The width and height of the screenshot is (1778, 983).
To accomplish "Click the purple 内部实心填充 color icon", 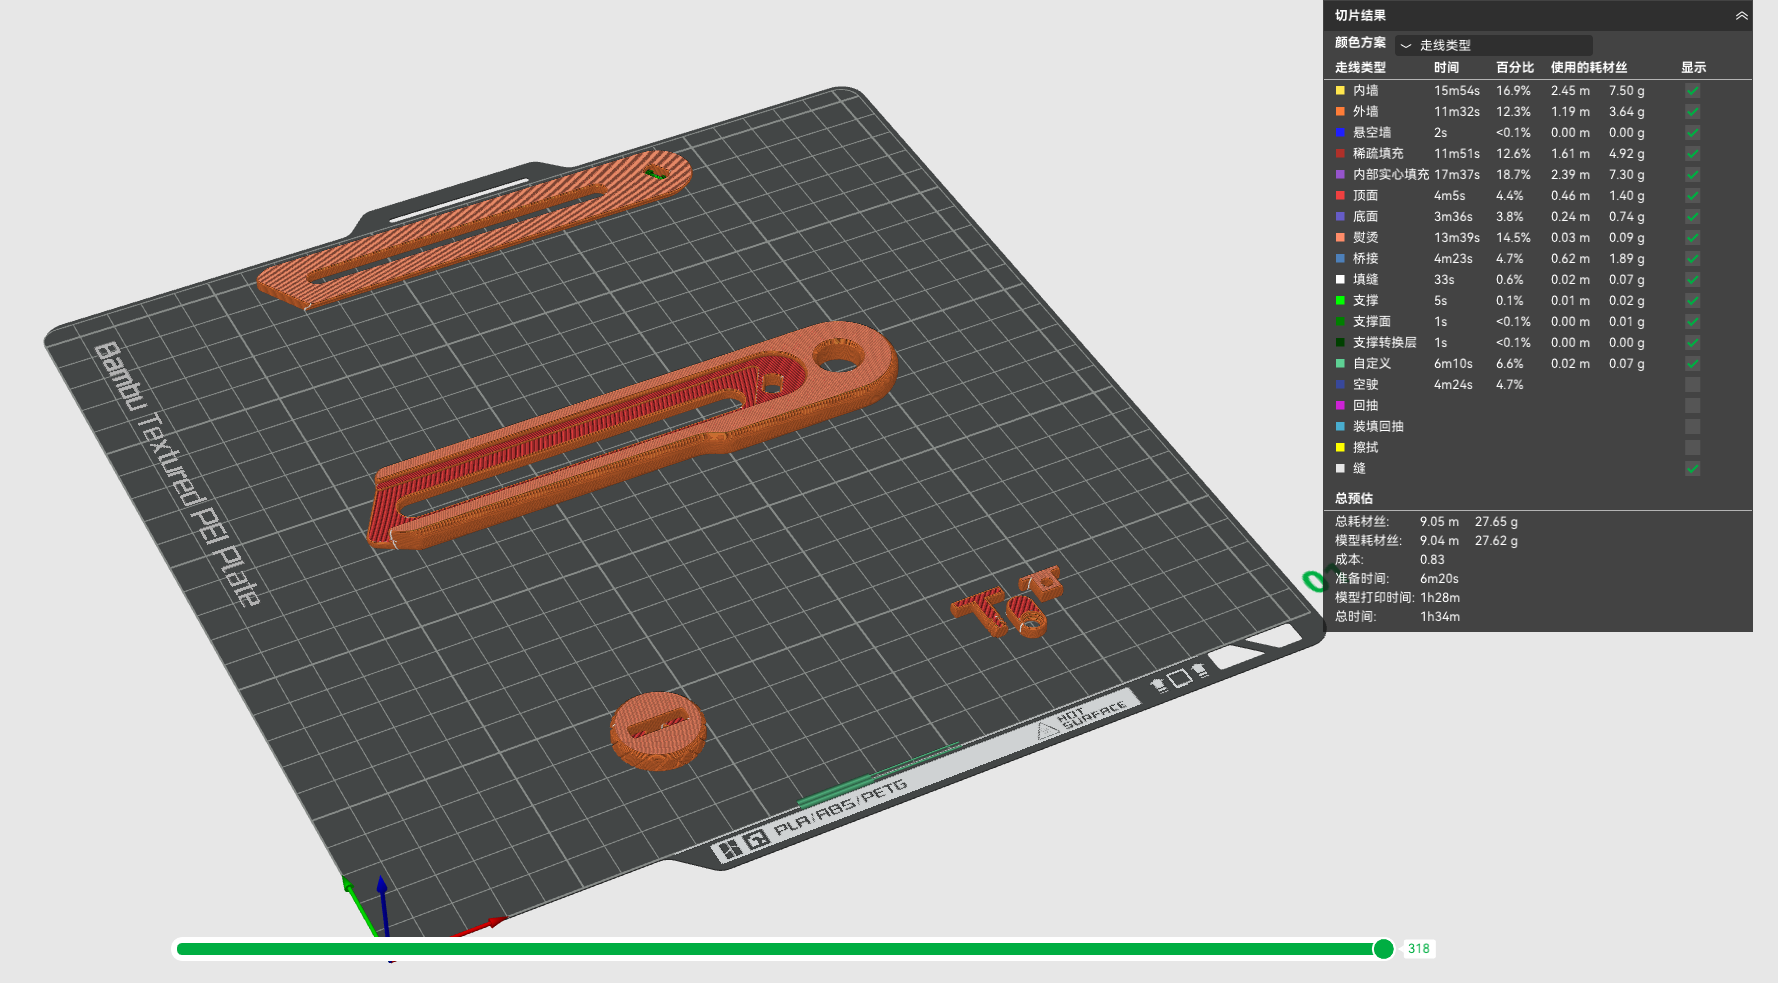I will tap(1340, 175).
